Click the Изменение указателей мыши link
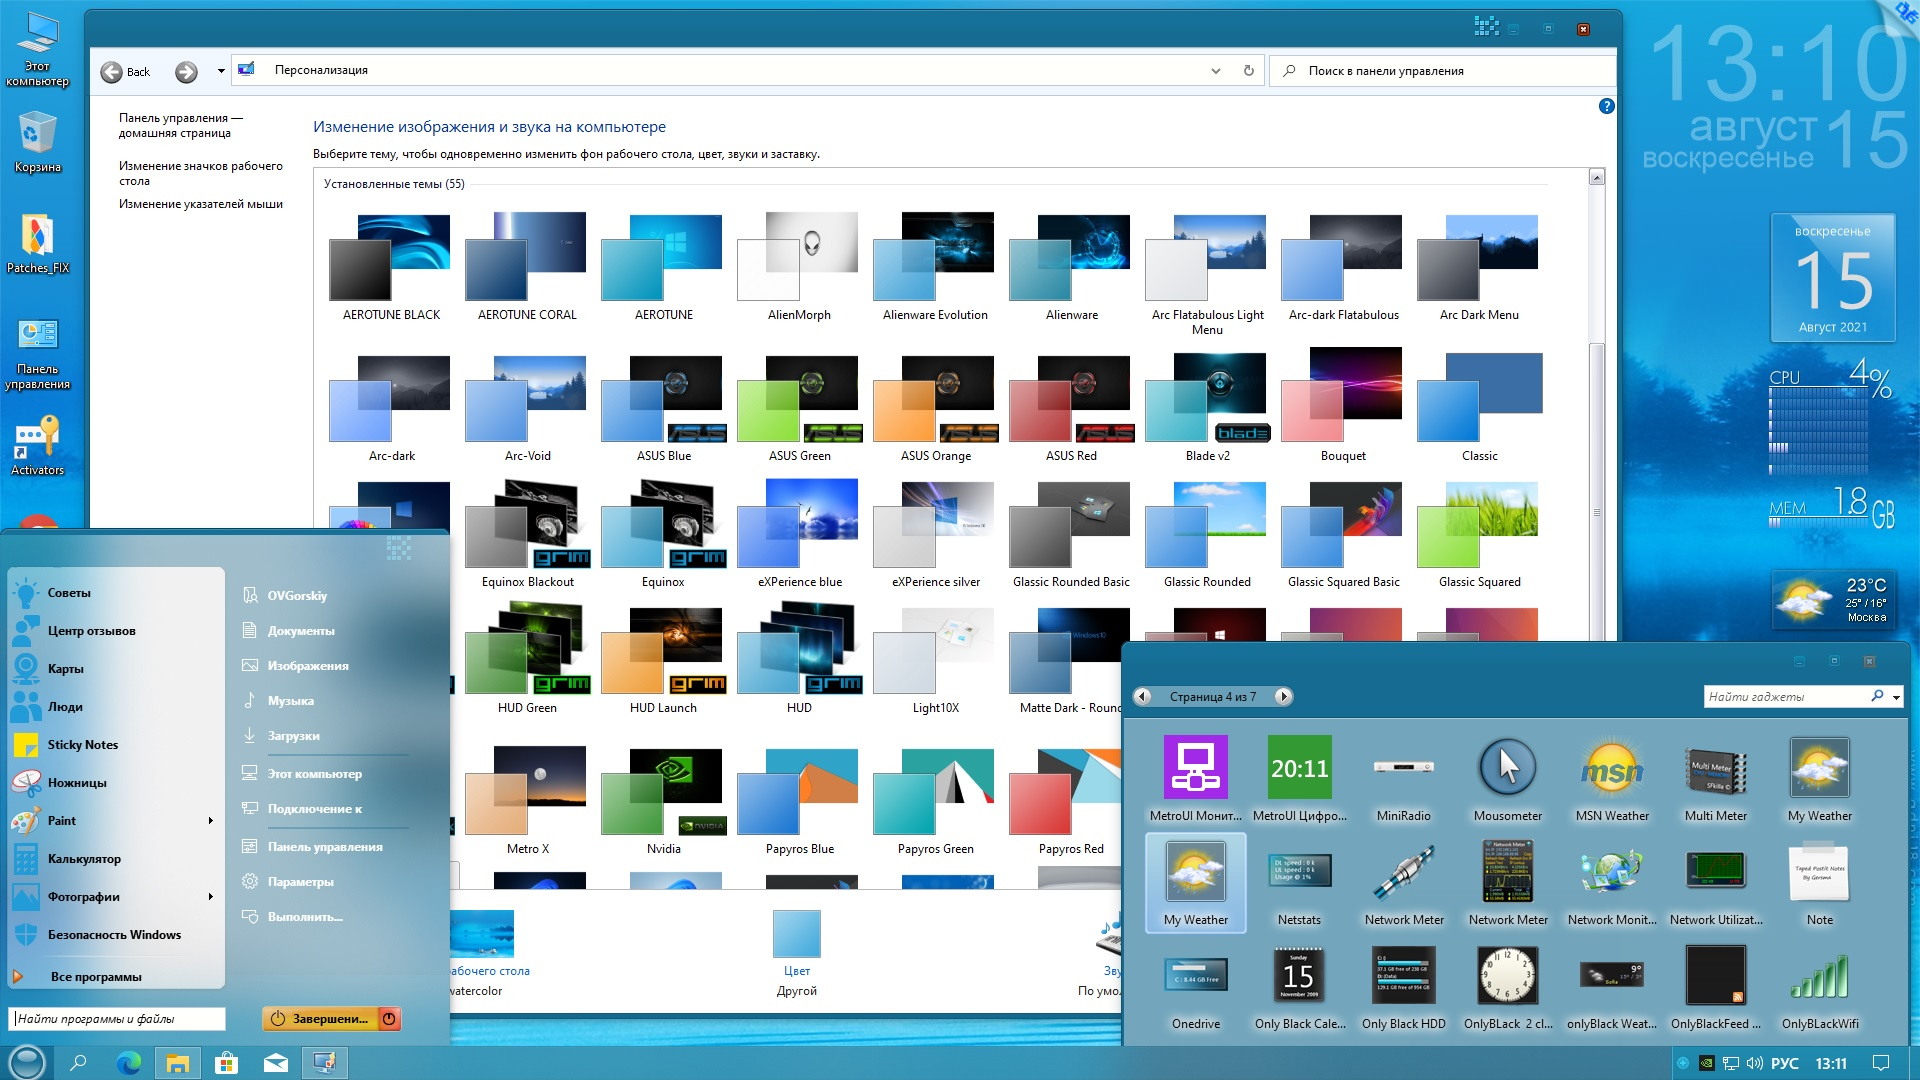This screenshot has width=1920, height=1080. click(200, 204)
